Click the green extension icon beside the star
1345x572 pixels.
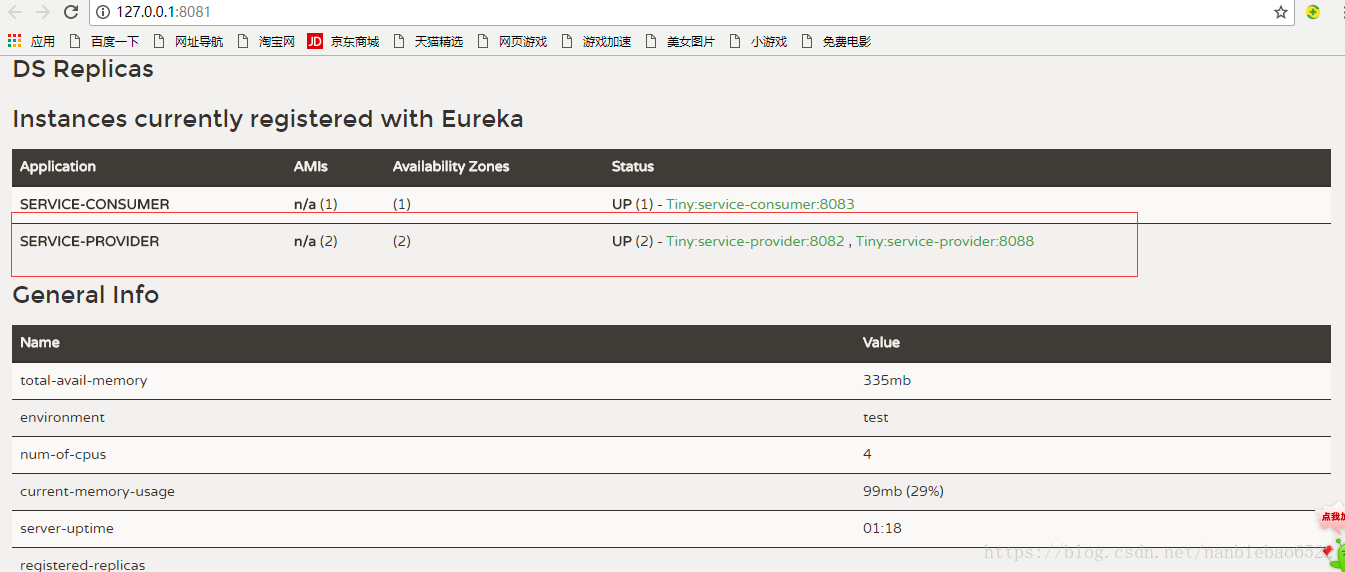[1313, 12]
